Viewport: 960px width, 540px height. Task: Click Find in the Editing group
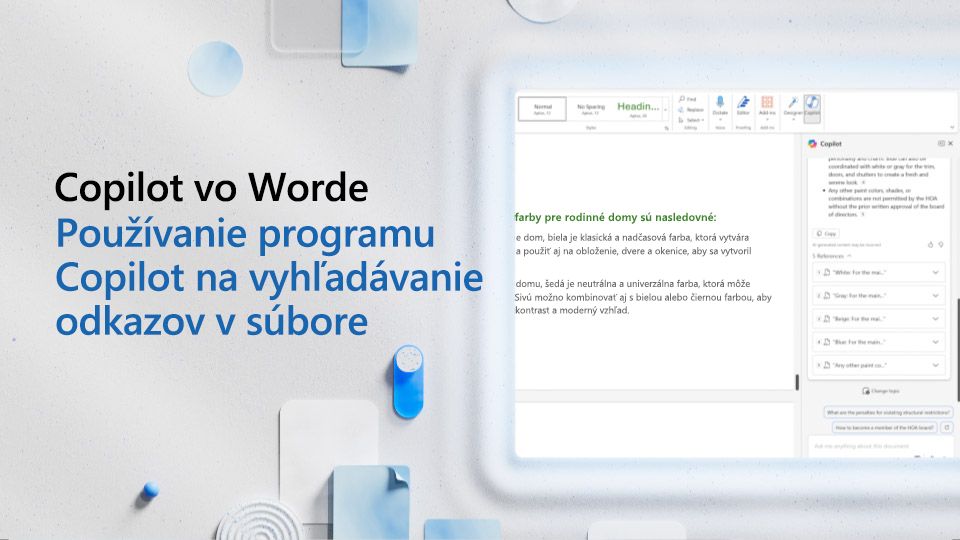click(x=688, y=99)
